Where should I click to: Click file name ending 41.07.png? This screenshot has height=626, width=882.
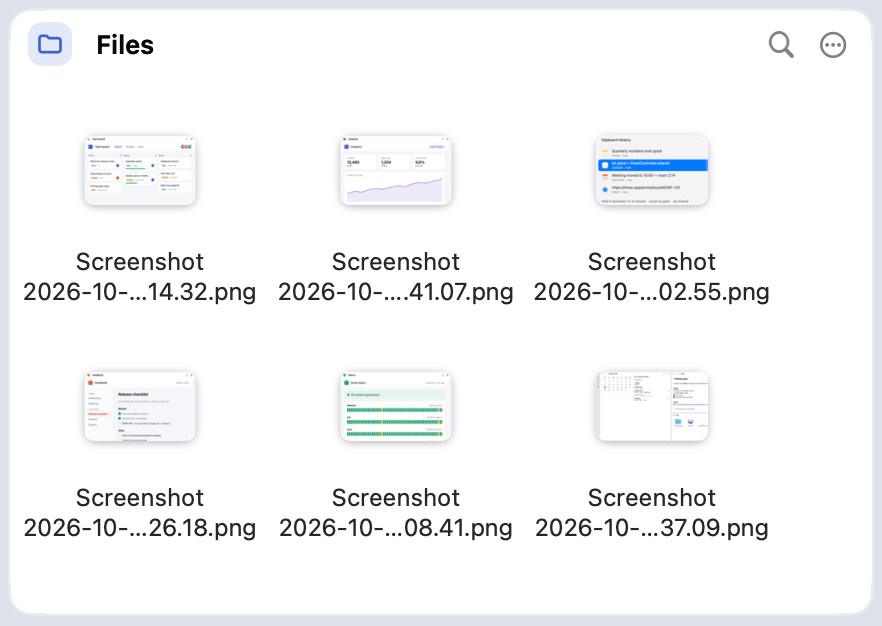tap(396, 277)
